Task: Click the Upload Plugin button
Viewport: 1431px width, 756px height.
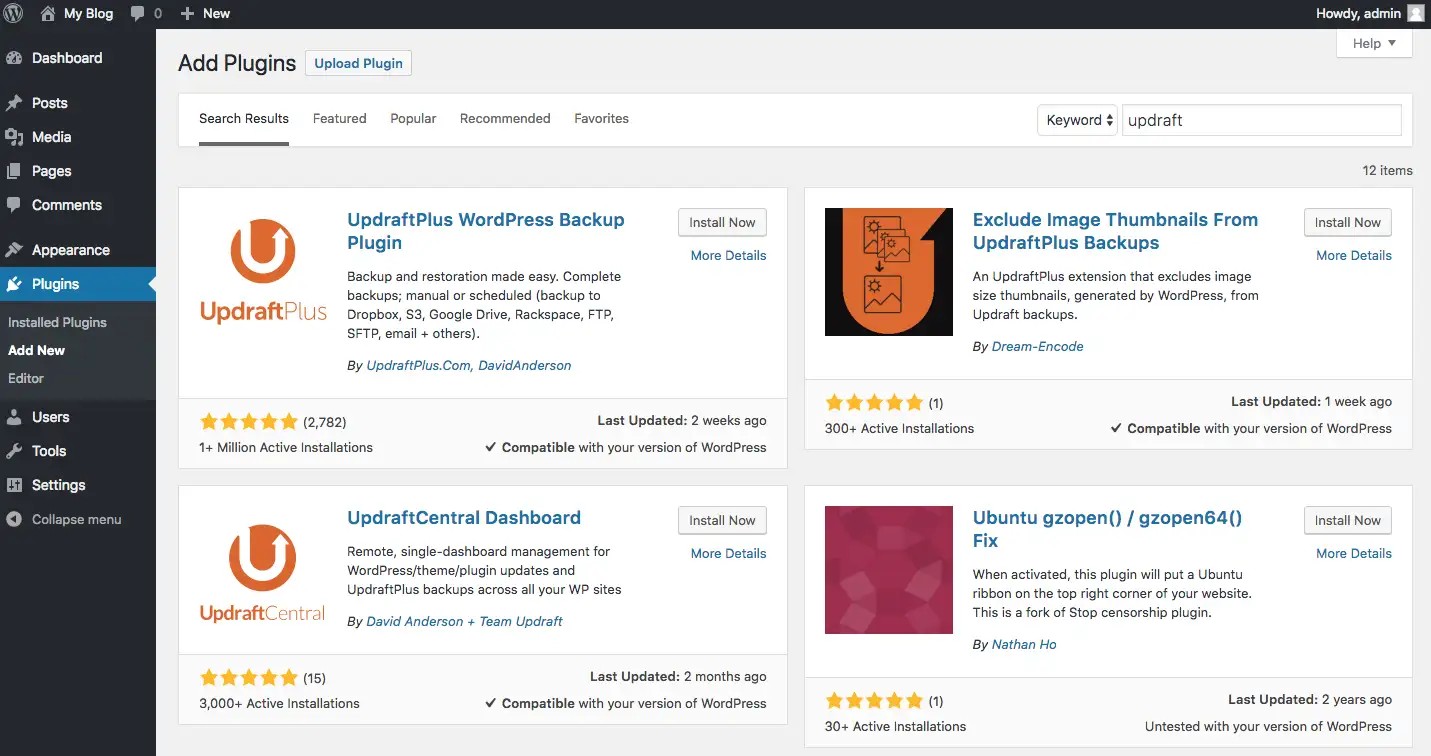Action: (358, 63)
